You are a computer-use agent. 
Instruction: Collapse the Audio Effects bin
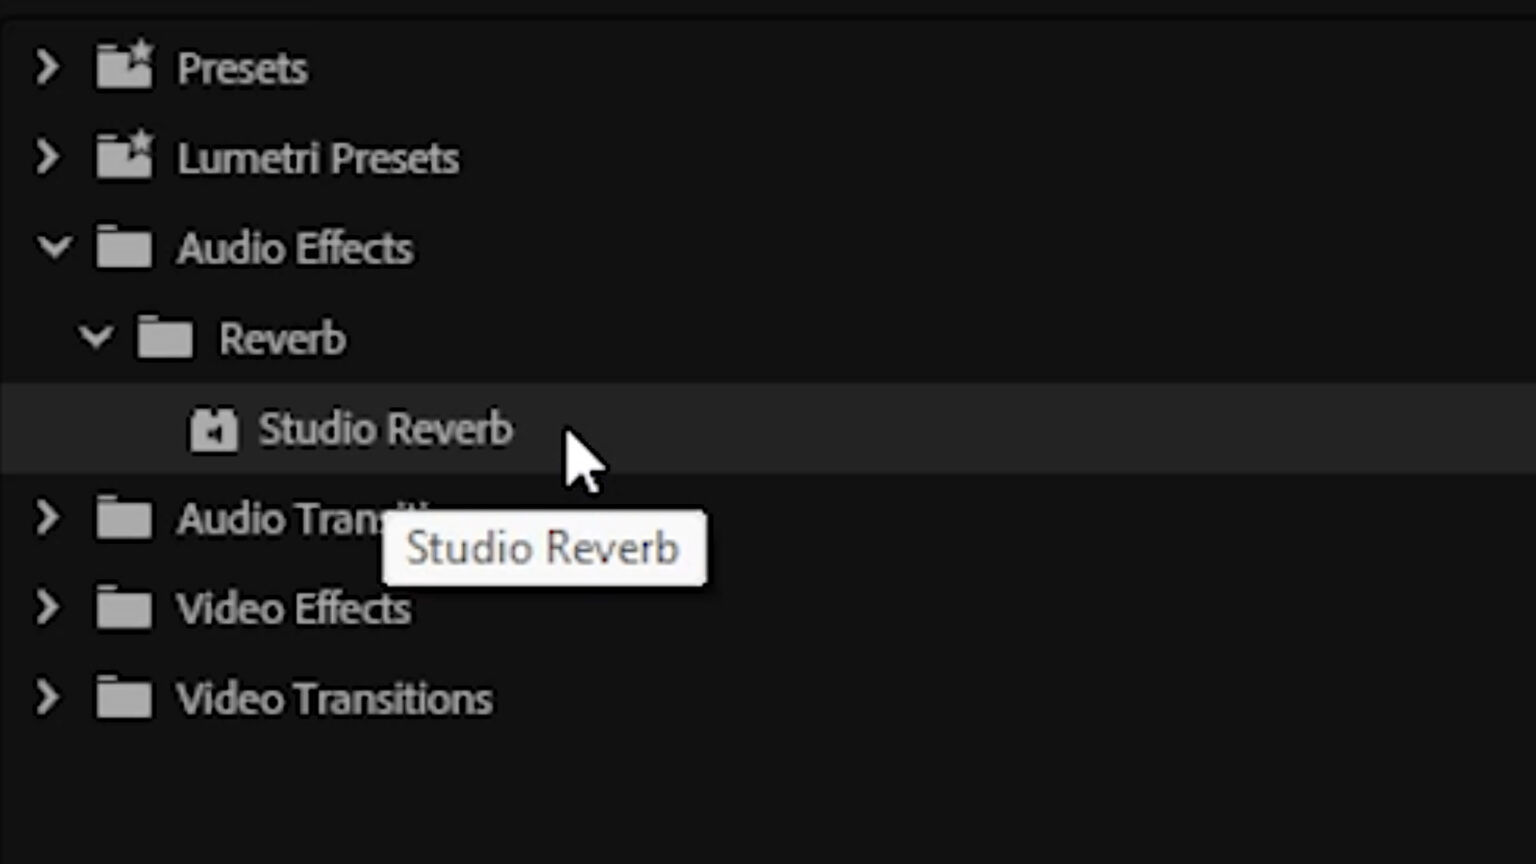(54, 247)
